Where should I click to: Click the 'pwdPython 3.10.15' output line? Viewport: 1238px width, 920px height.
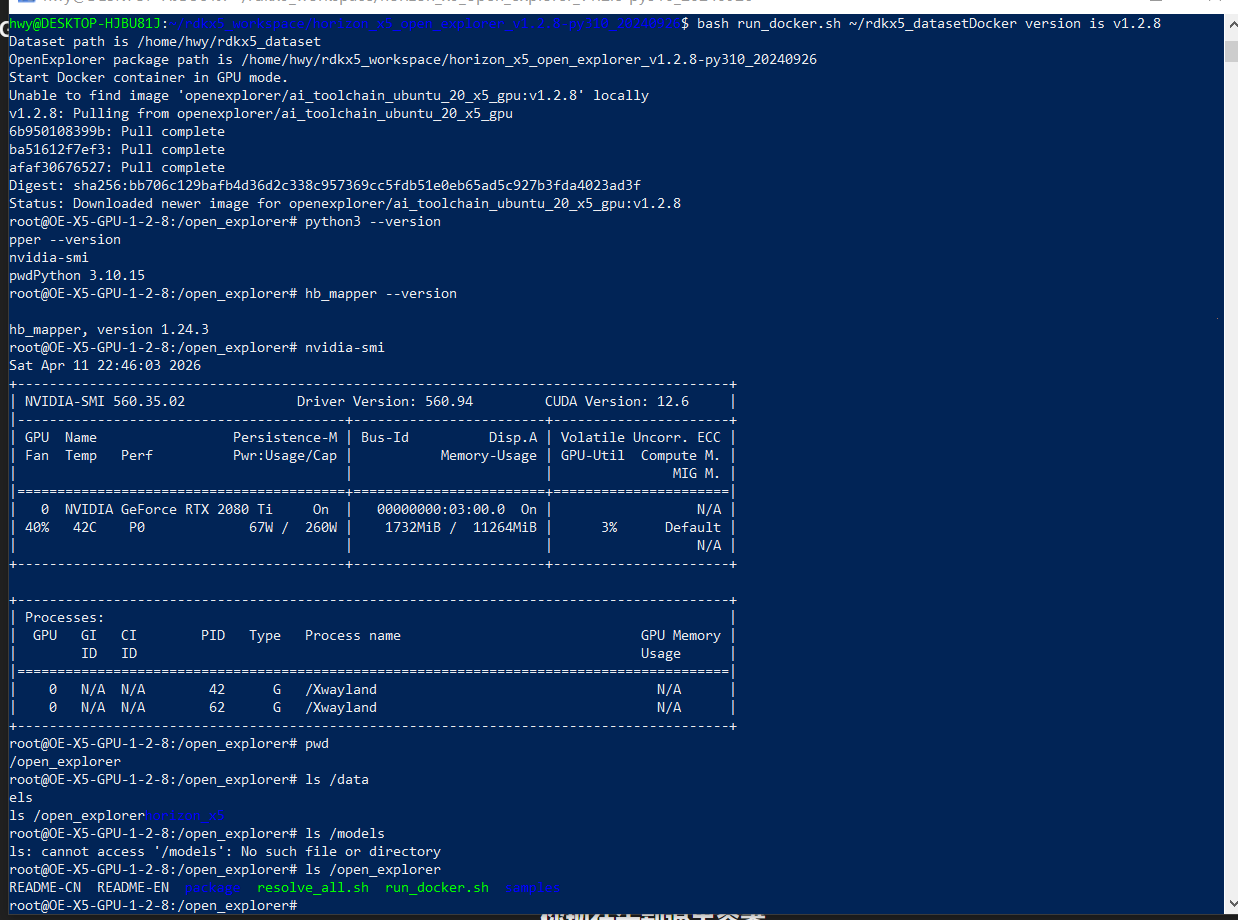77,275
